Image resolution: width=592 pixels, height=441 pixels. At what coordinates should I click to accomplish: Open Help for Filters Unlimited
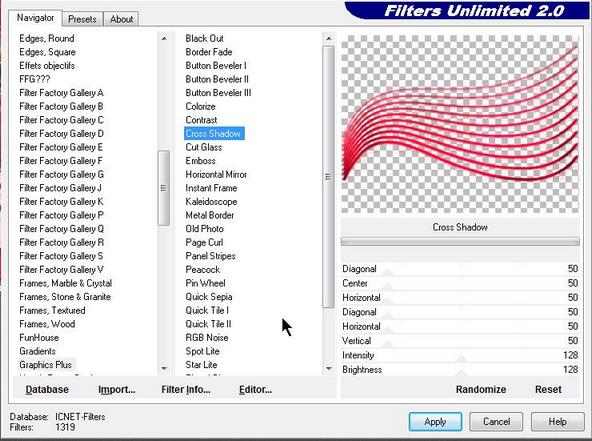click(557, 421)
